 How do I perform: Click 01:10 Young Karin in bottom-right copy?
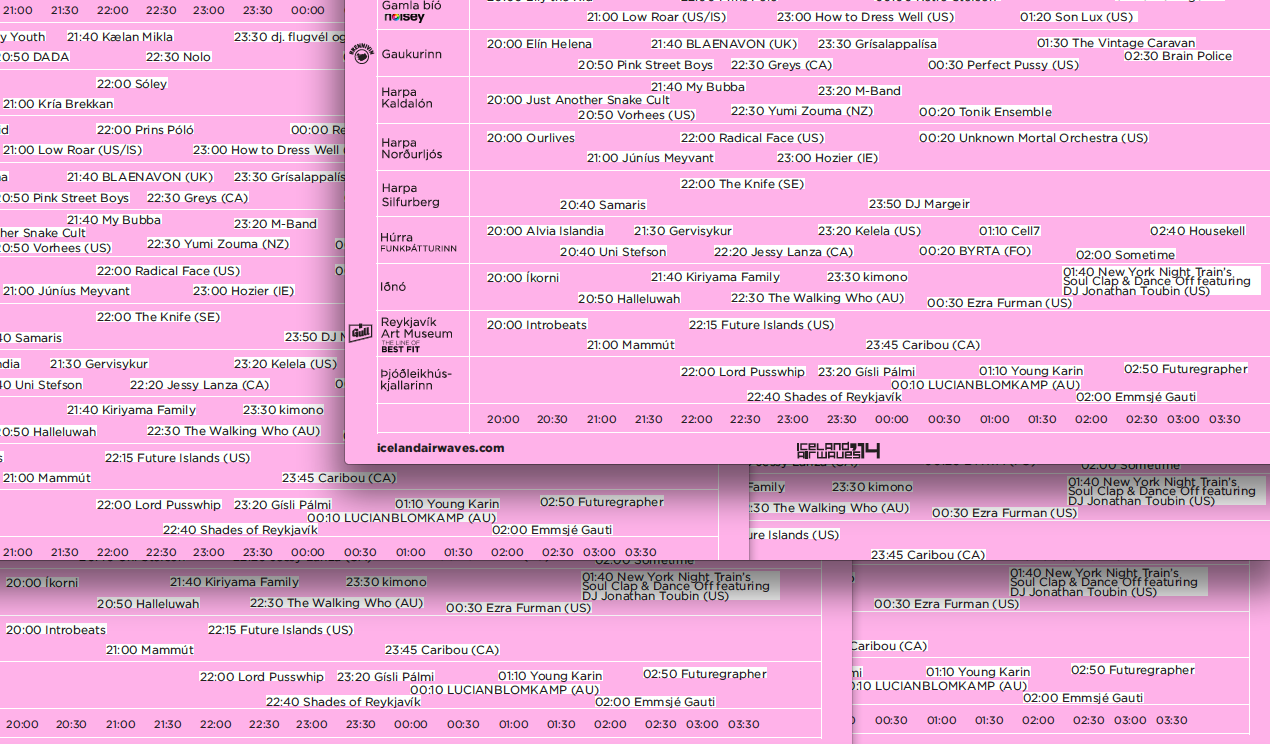coord(978,672)
